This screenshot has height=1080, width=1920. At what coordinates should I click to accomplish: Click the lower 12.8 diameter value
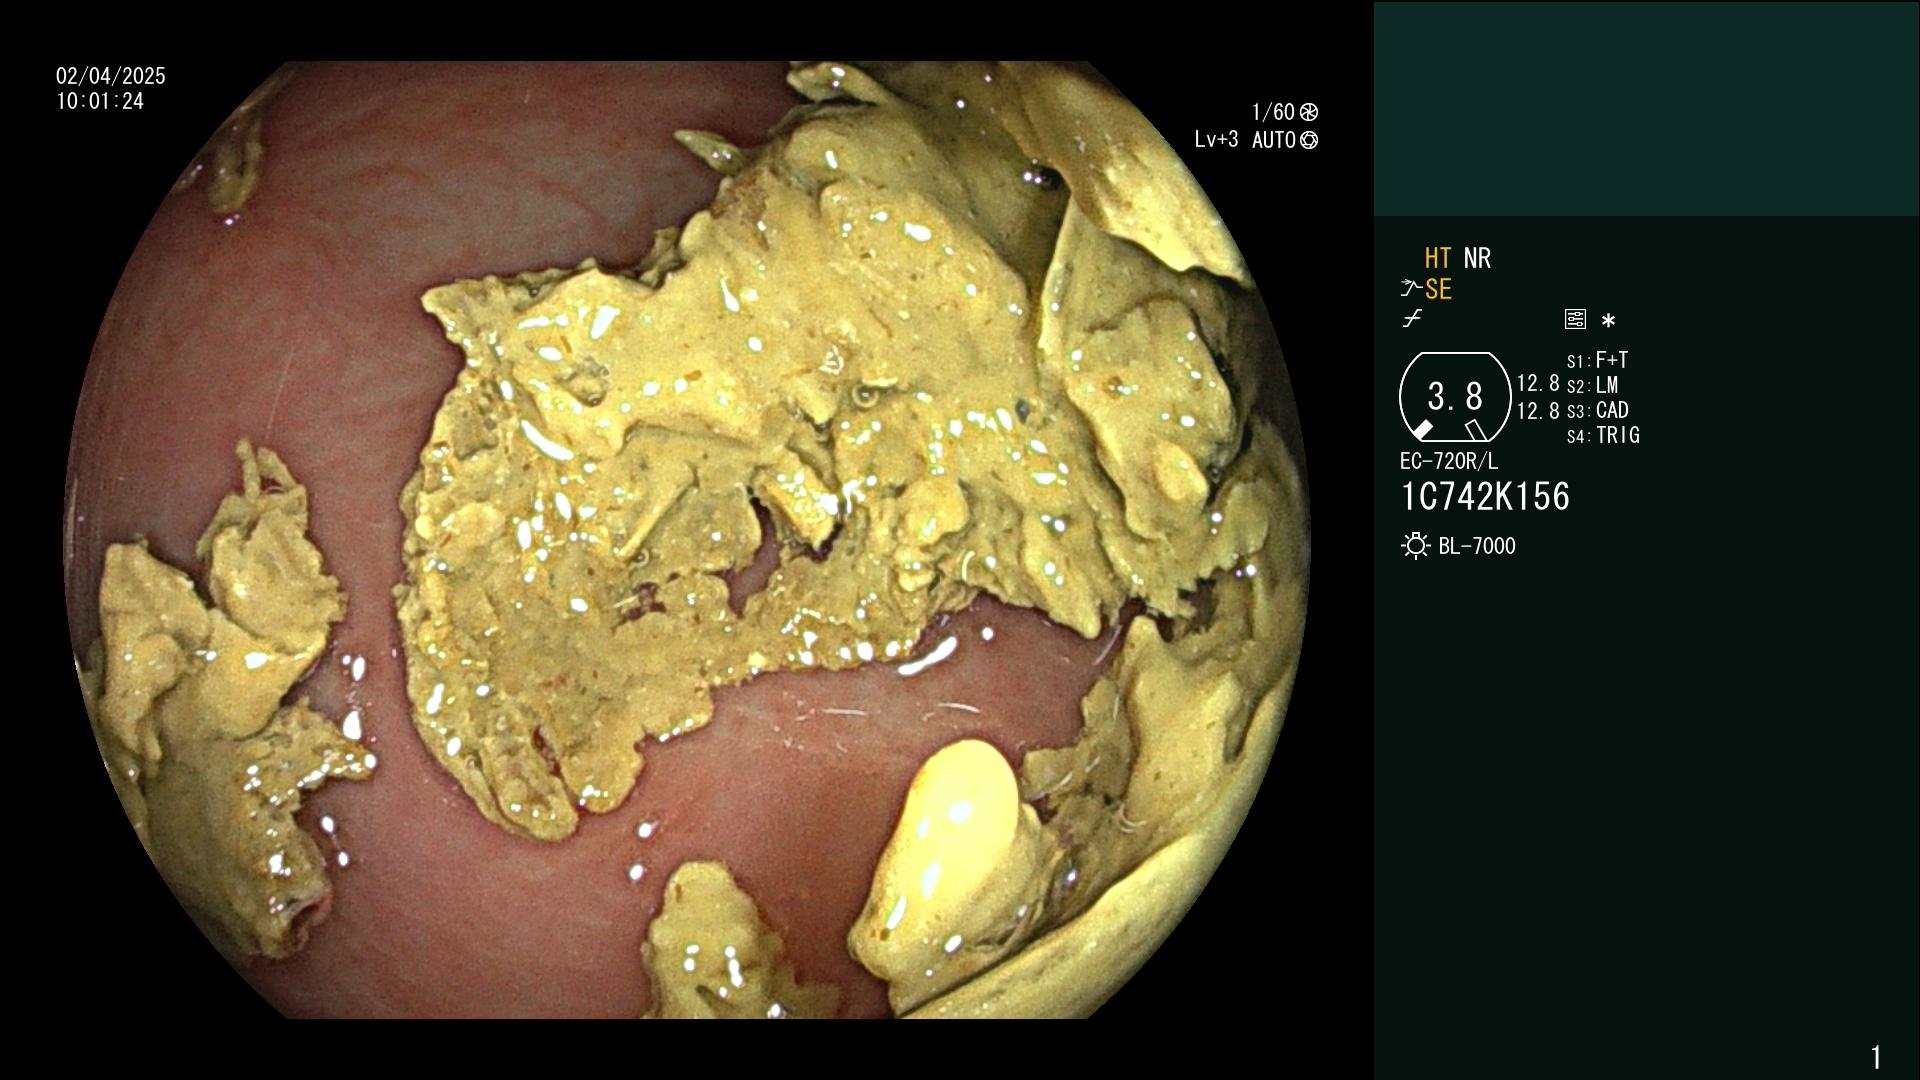tap(1538, 410)
